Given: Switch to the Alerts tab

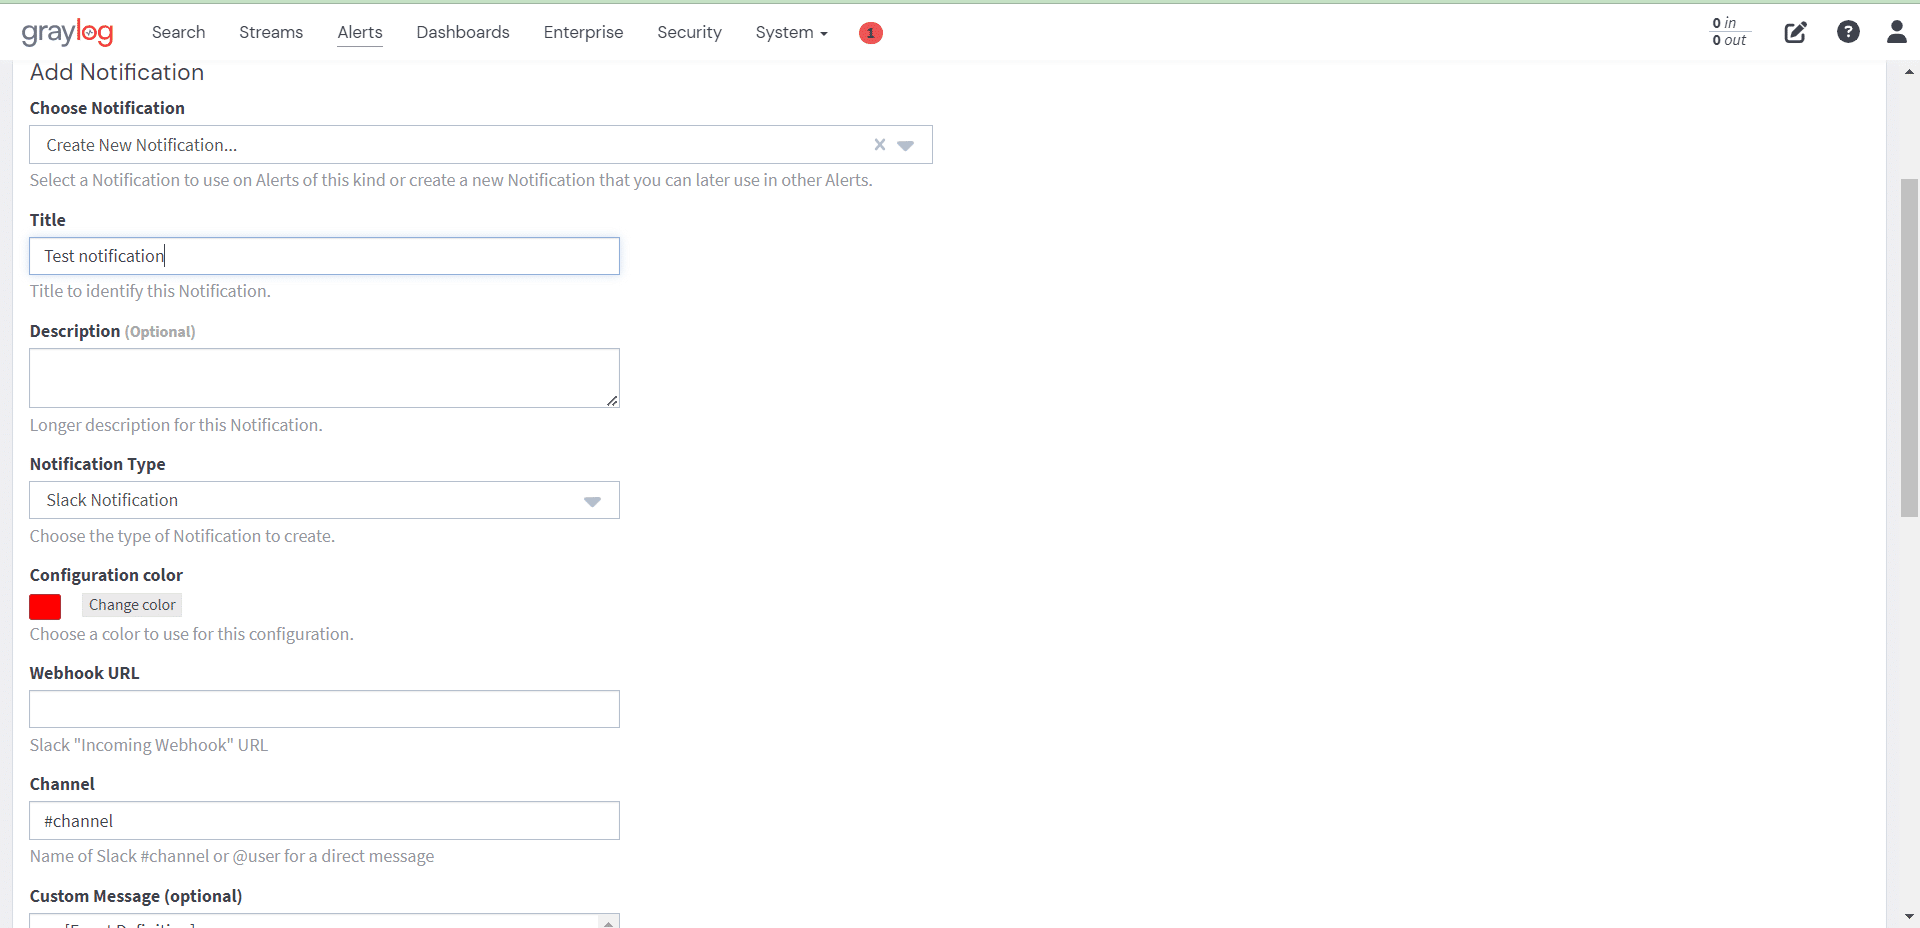Looking at the screenshot, I should [x=359, y=32].
